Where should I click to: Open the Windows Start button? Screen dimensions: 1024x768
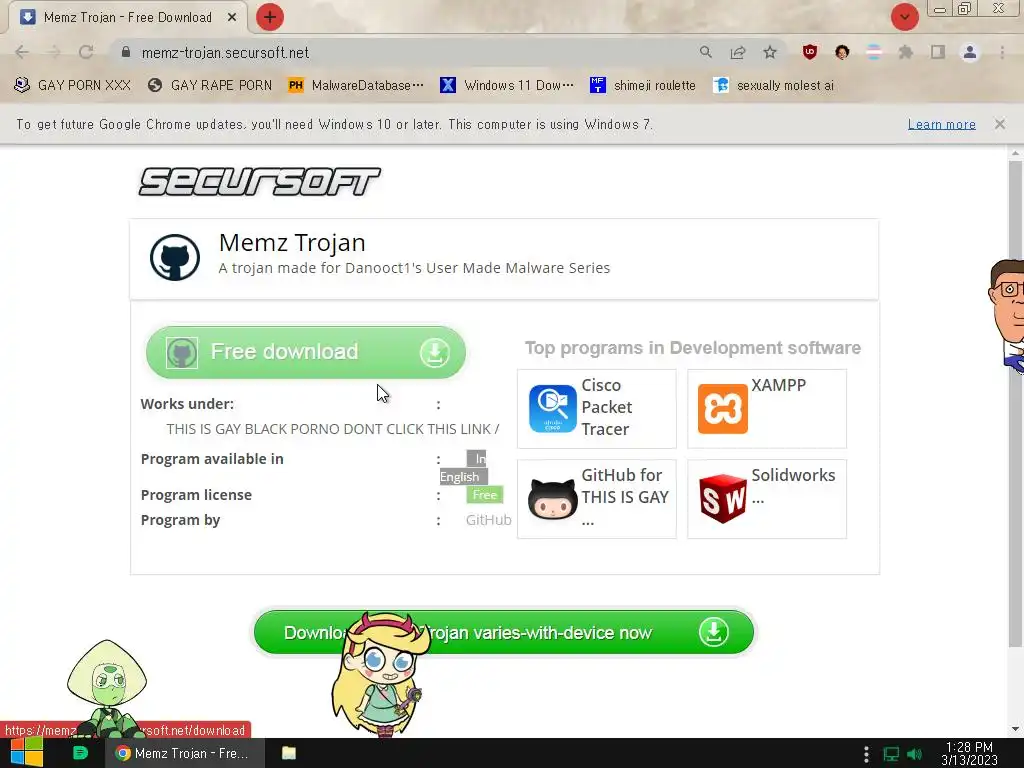click(26, 753)
